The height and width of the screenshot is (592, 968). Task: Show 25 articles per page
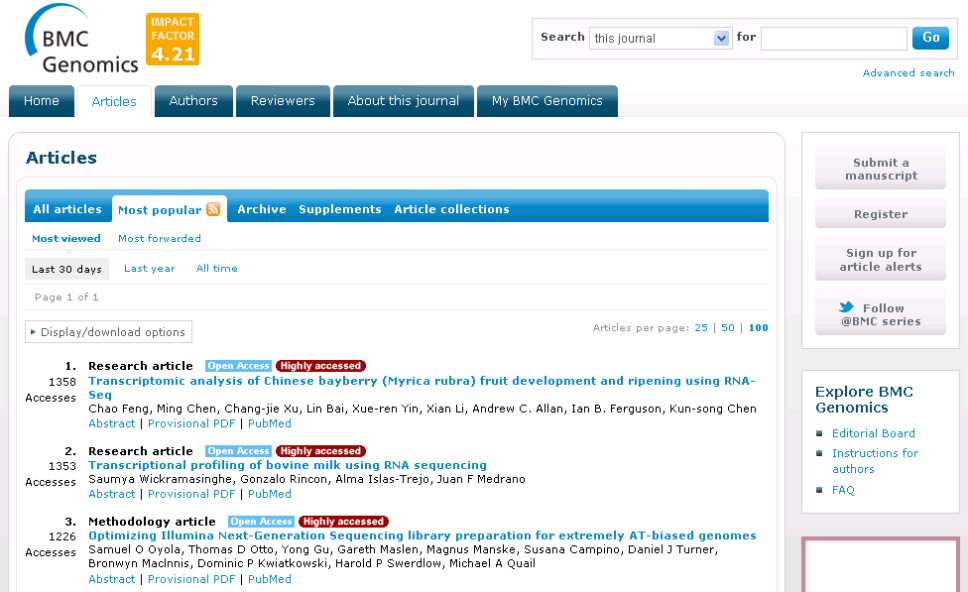701,328
